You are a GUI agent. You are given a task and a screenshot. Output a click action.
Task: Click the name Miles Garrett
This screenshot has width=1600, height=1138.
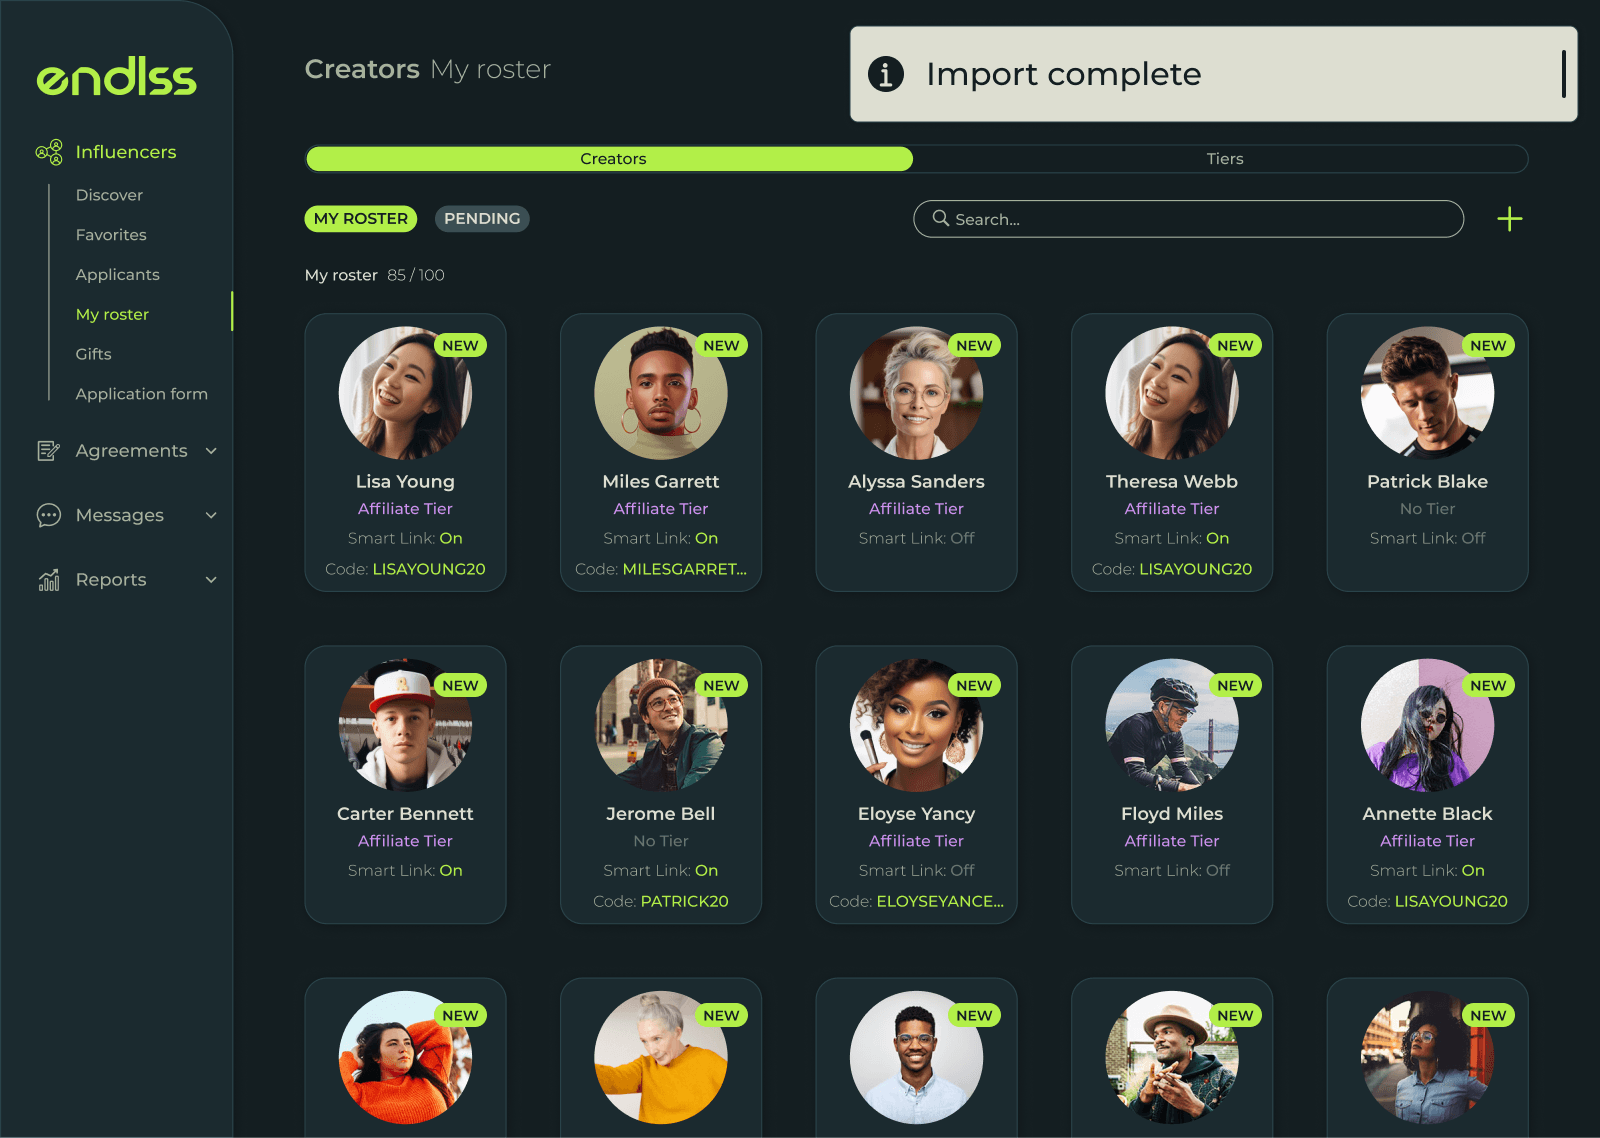[x=661, y=482]
